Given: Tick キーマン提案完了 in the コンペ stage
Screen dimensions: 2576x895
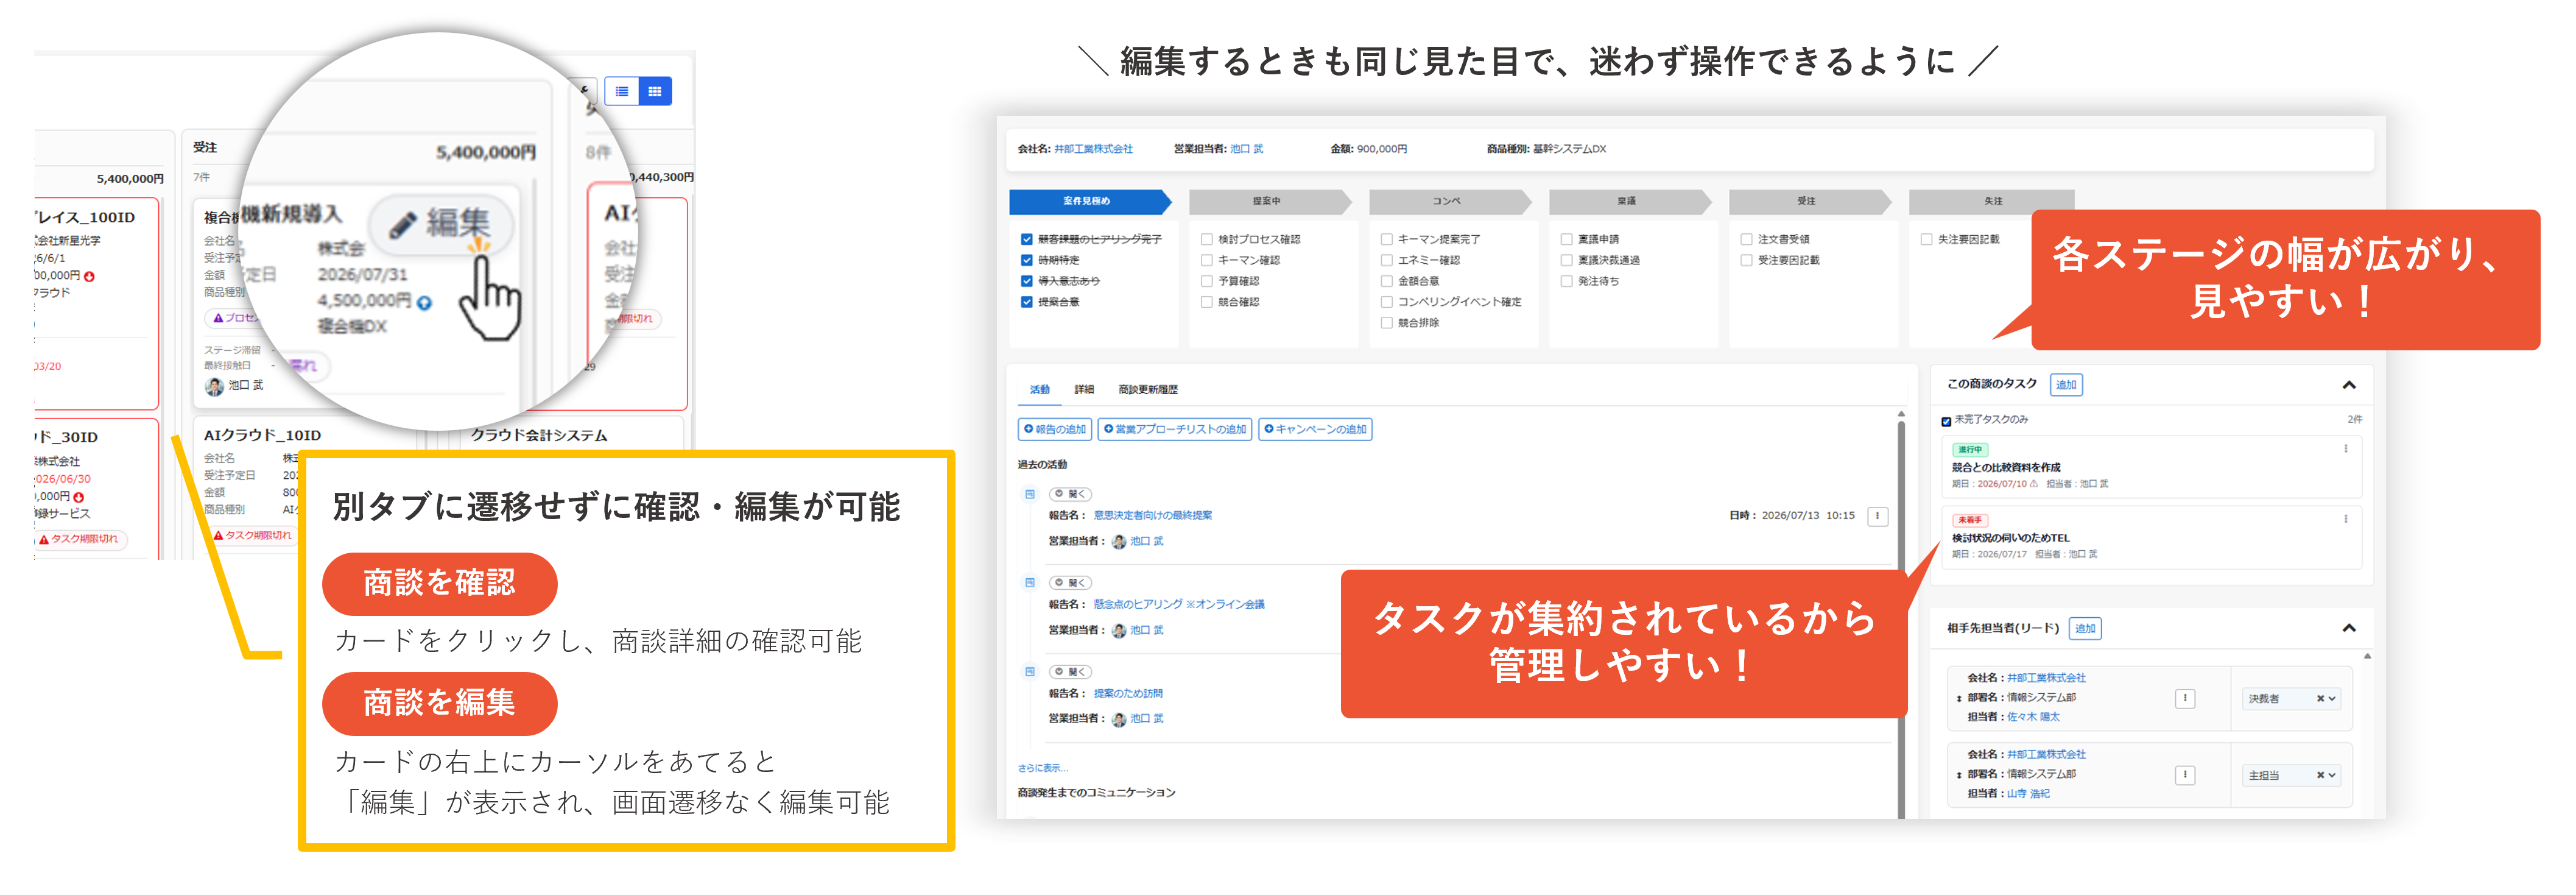Looking at the screenshot, I should point(1387,240).
